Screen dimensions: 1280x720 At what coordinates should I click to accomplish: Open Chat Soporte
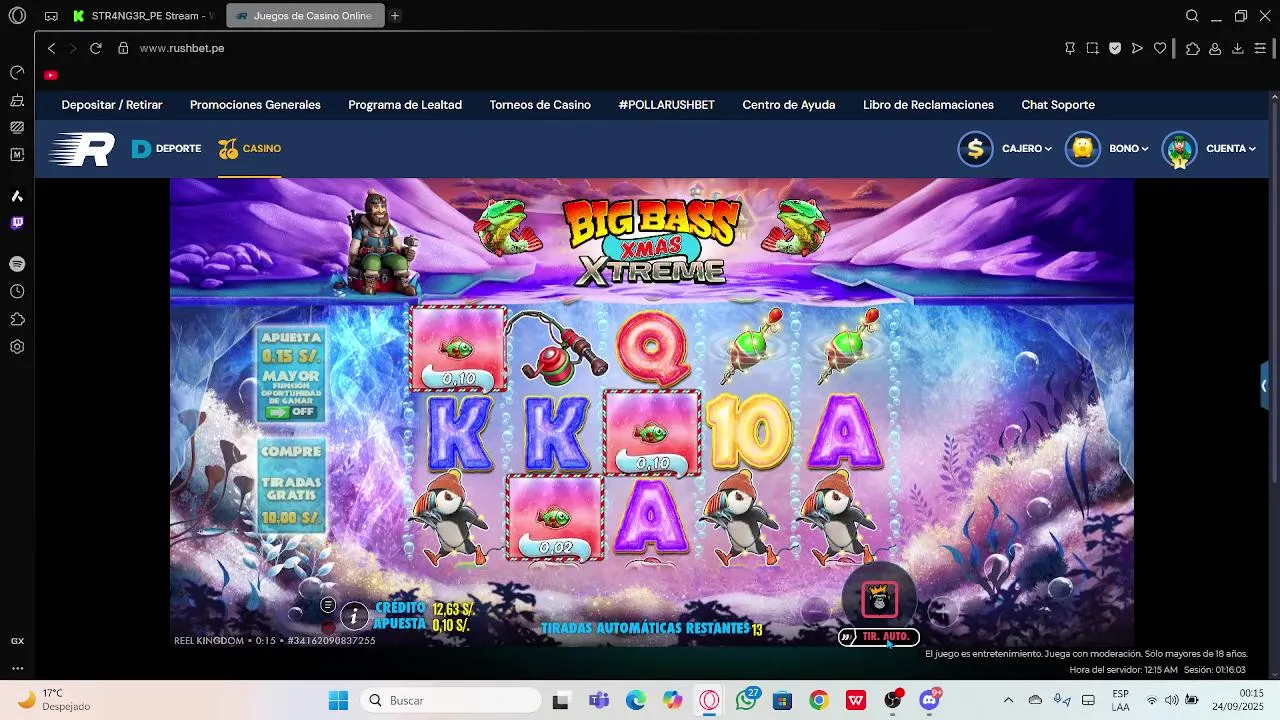pyautogui.click(x=1058, y=105)
